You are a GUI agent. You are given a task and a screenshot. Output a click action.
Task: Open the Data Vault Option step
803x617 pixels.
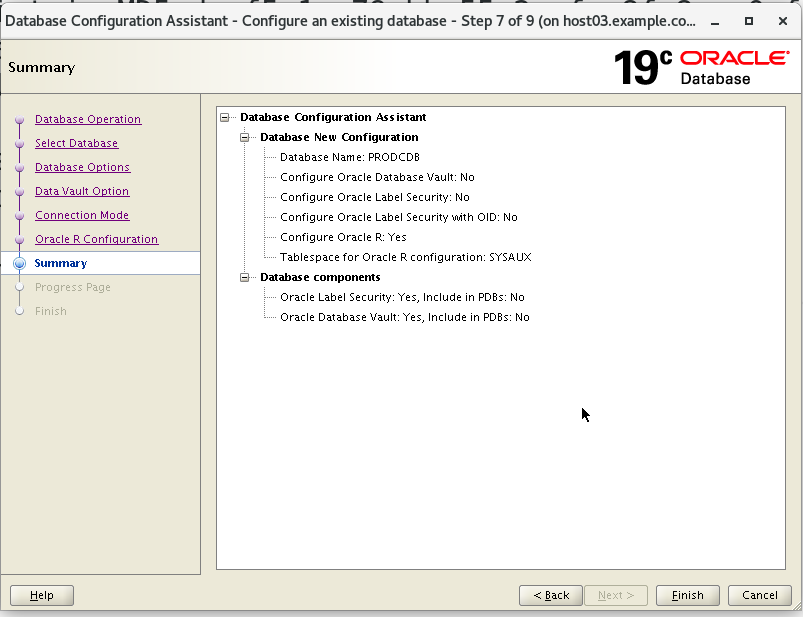pos(82,192)
